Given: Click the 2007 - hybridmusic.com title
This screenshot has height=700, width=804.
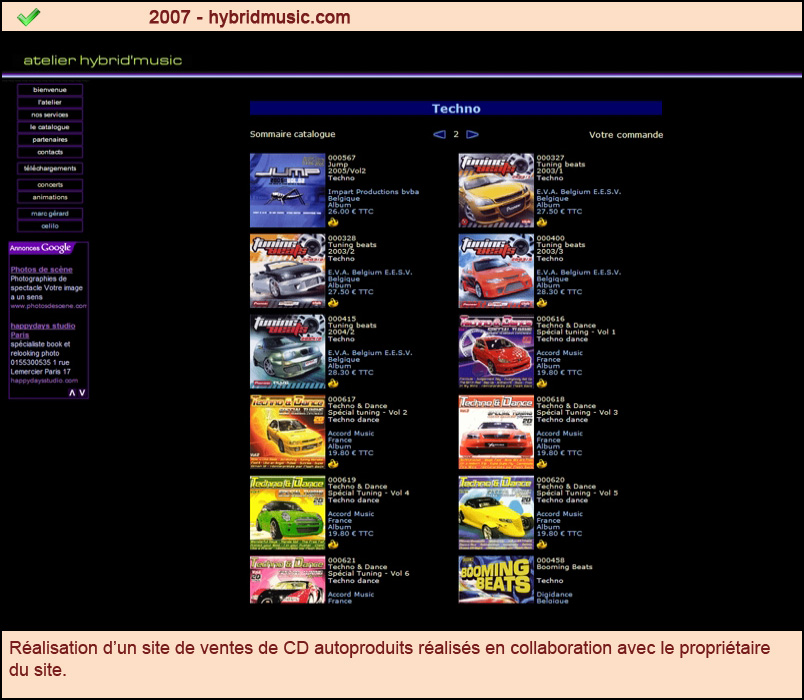Looking at the screenshot, I should pyautogui.click(x=249, y=17).
